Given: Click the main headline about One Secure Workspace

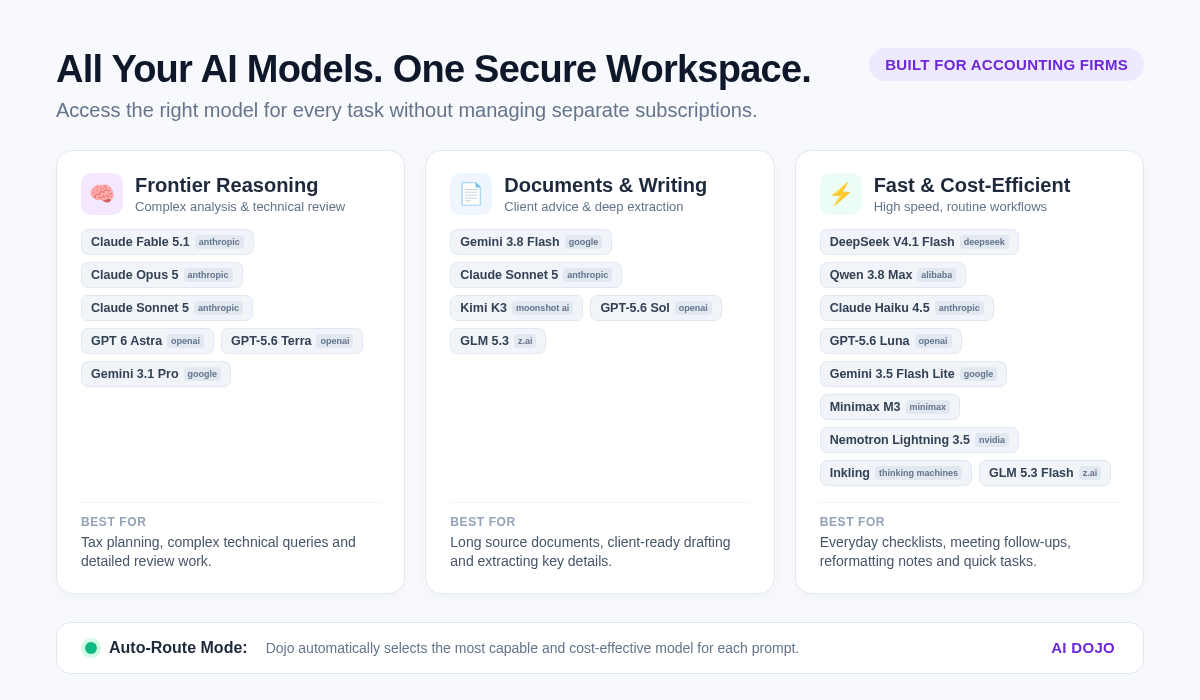Looking at the screenshot, I should (433, 69).
